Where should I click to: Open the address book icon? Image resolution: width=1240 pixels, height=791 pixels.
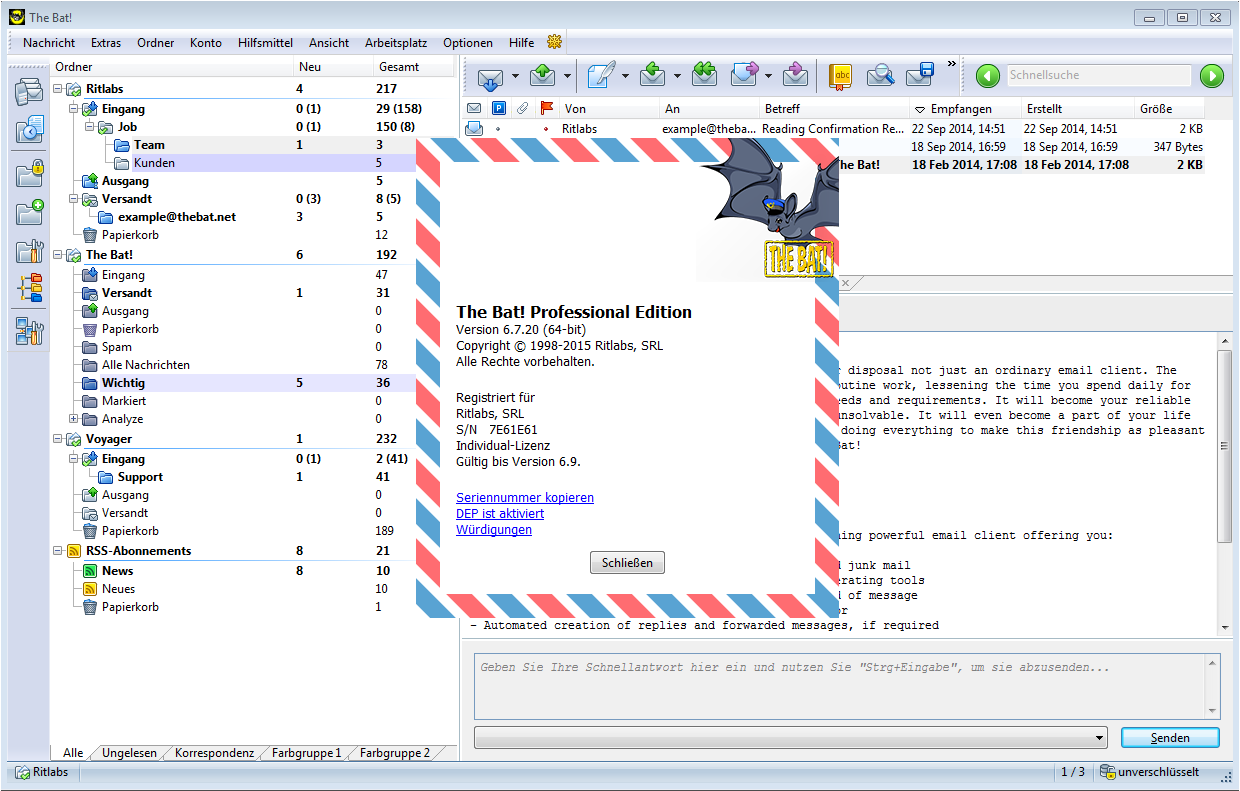point(841,76)
